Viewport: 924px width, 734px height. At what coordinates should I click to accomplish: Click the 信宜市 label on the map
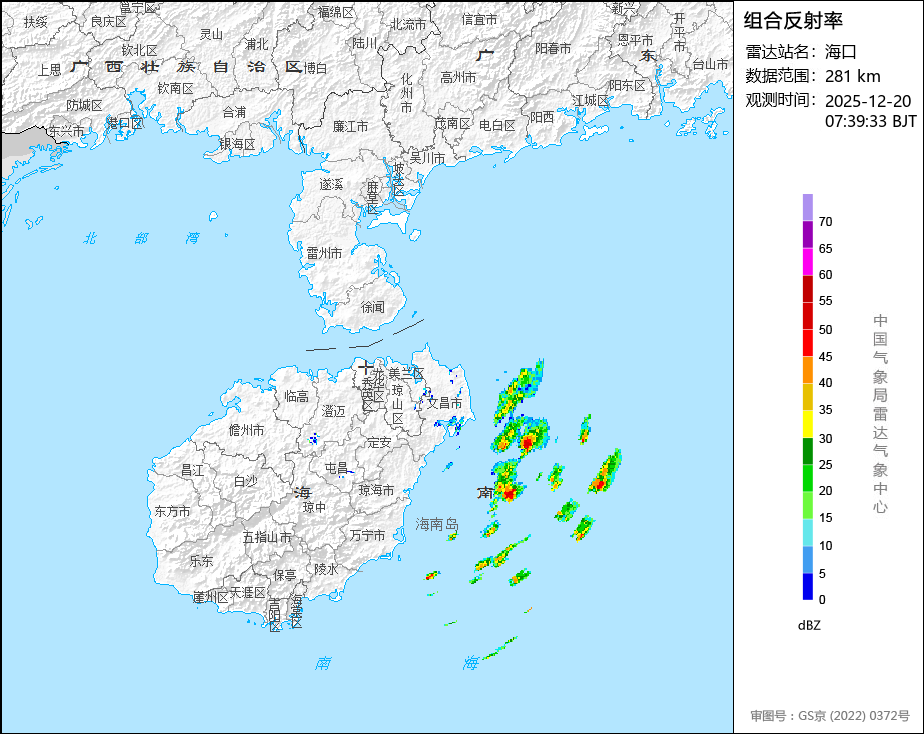pyautogui.click(x=479, y=19)
